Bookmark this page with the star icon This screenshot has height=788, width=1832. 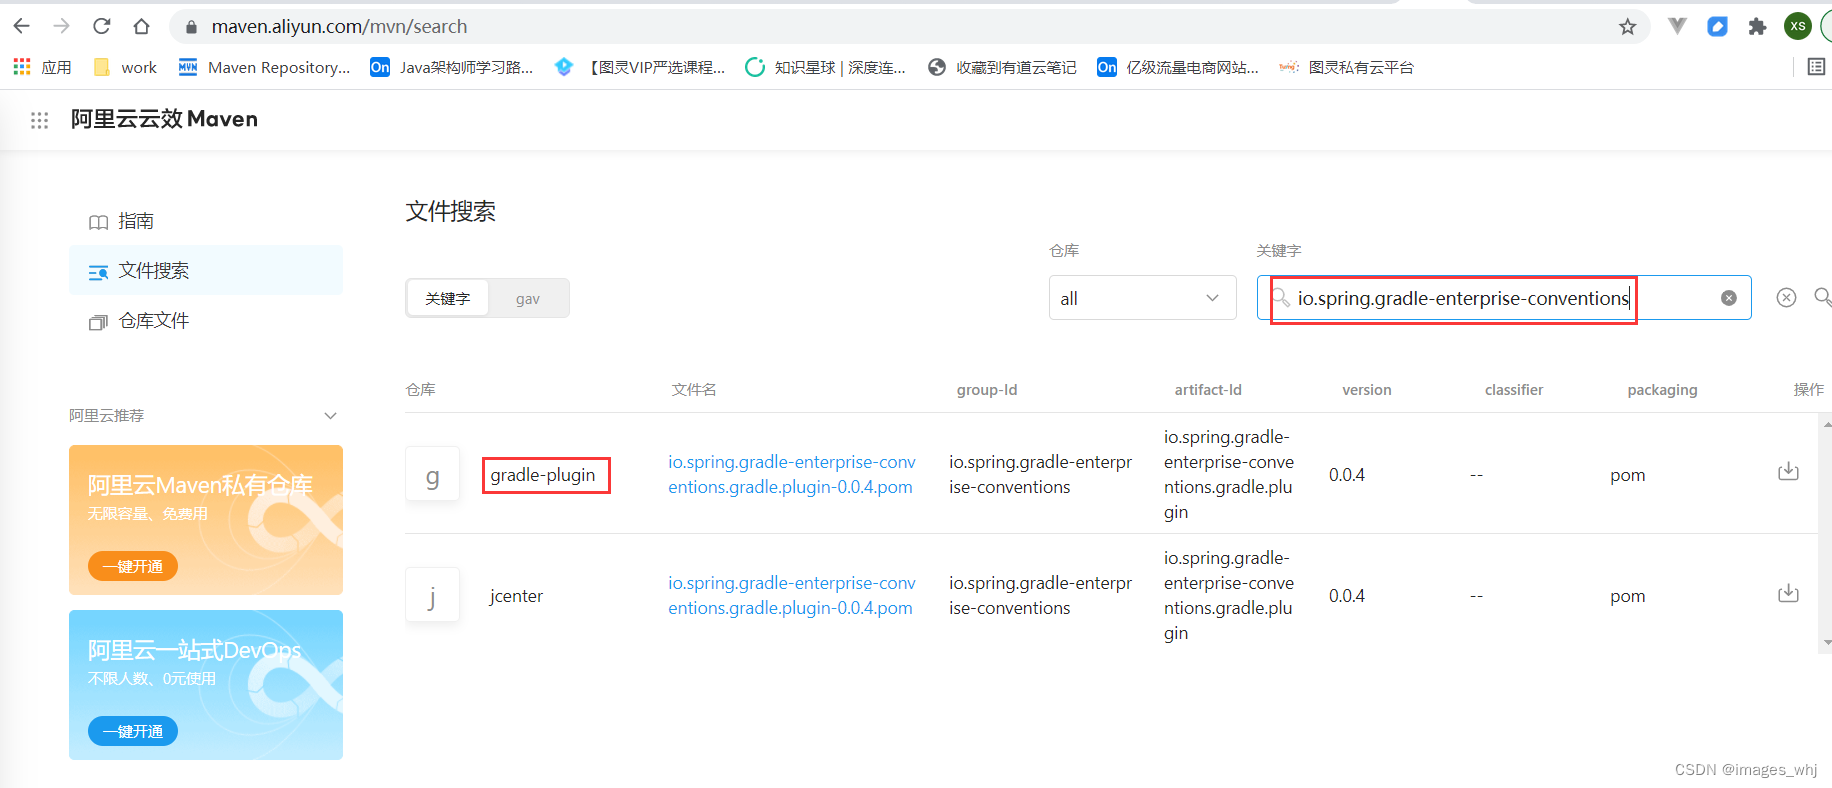pyautogui.click(x=1628, y=27)
